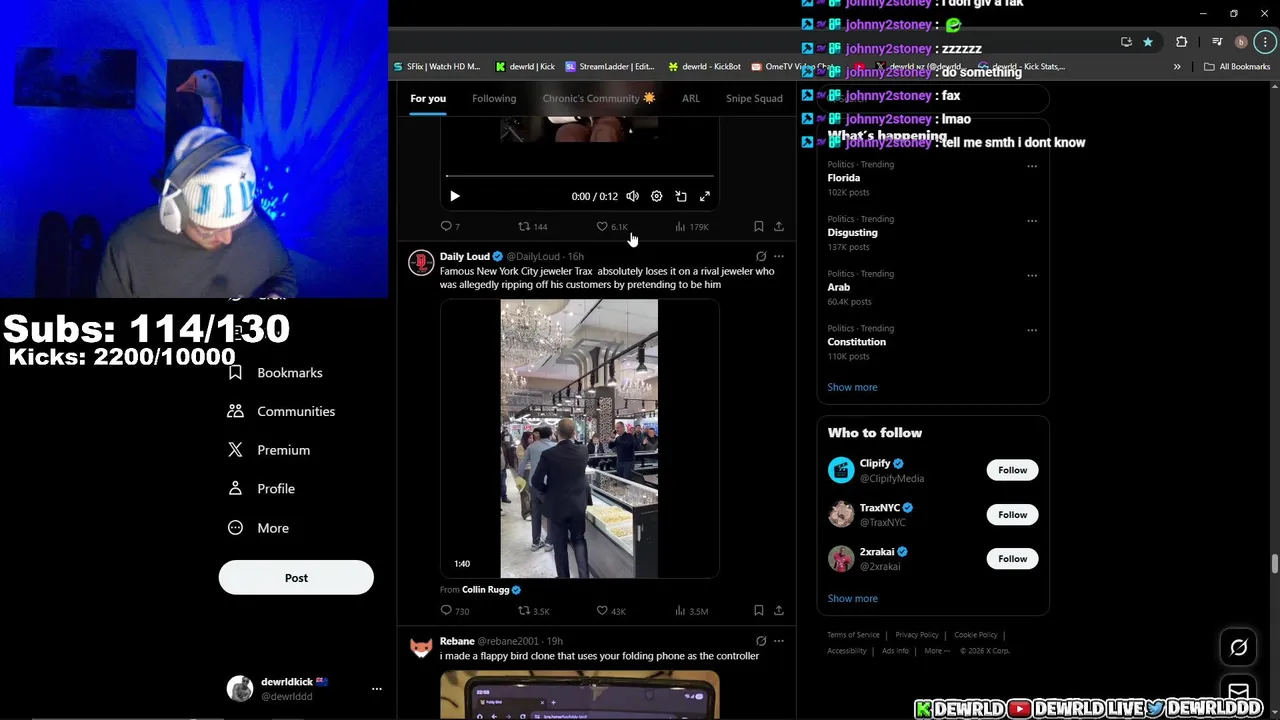Image resolution: width=1280 pixels, height=720 pixels.
Task: Open Chronic's Community tab
Action: [599, 98]
